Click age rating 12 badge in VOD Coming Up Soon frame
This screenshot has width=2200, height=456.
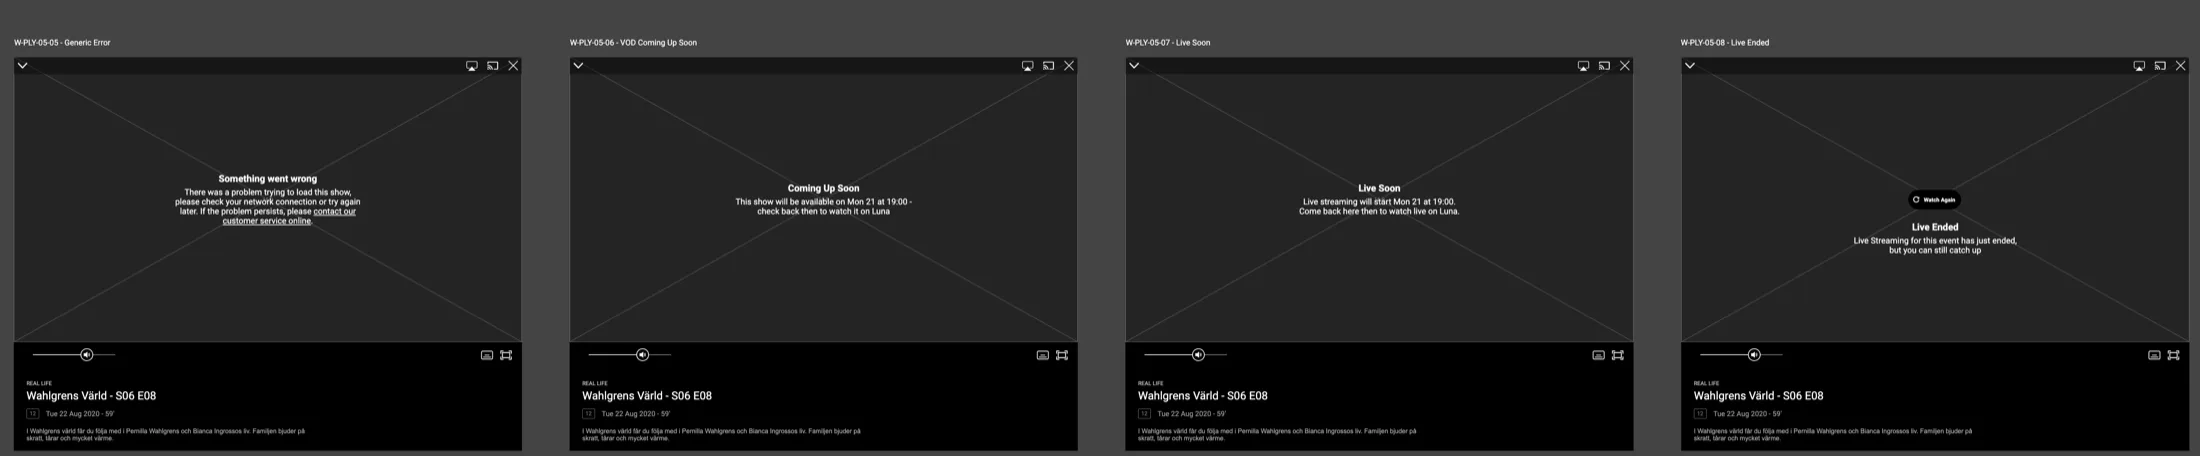click(589, 414)
